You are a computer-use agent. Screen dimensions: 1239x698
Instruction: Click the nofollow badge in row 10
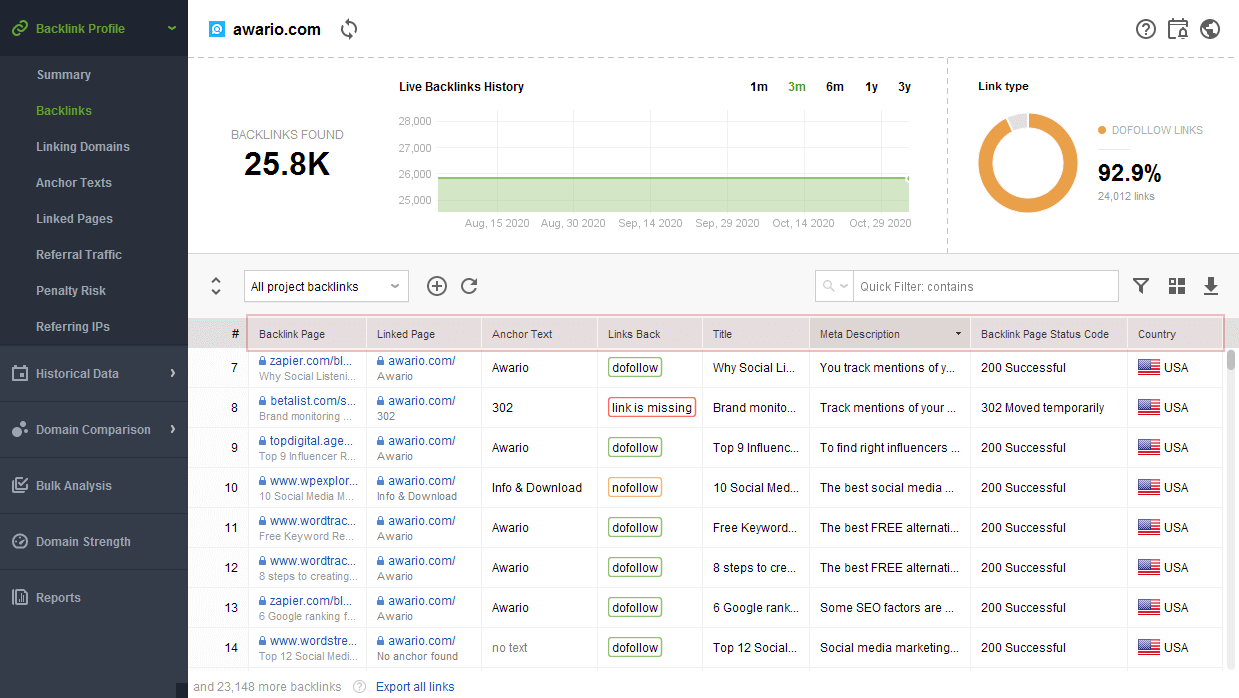635,488
